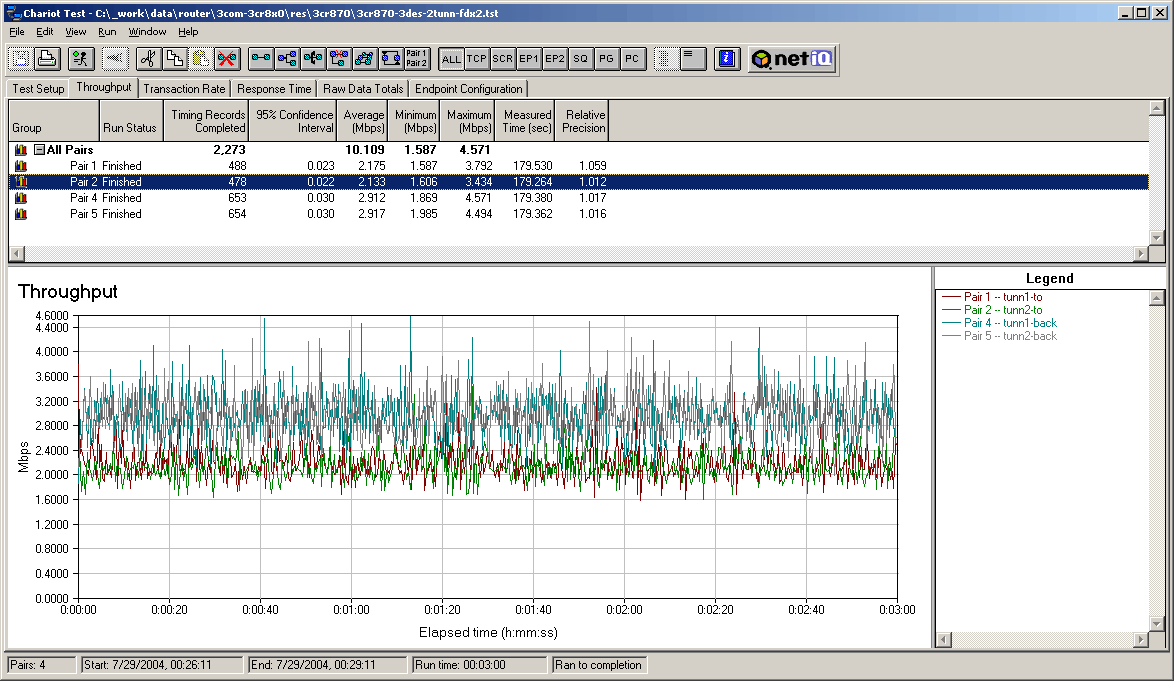Toggle the ALL pairs filter button

pyautogui.click(x=451, y=59)
